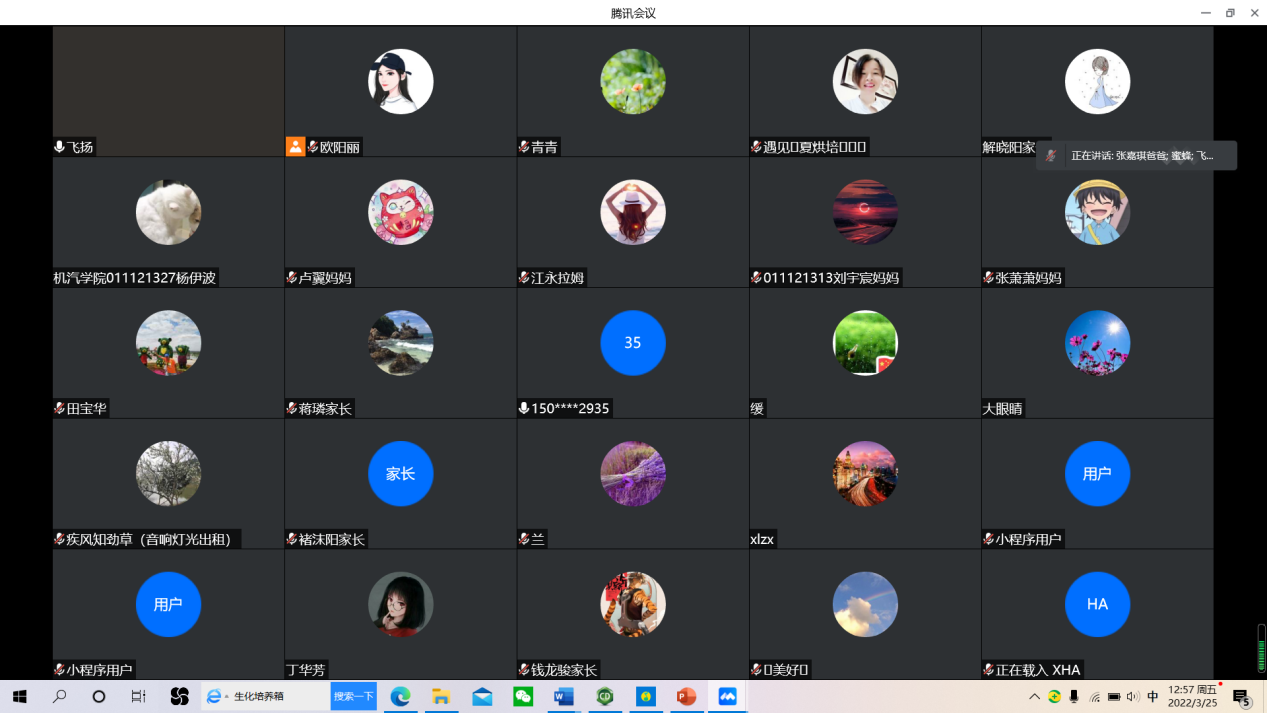Select the blue 'HA' avatar circle
This screenshot has width=1267, height=713.
click(1097, 605)
